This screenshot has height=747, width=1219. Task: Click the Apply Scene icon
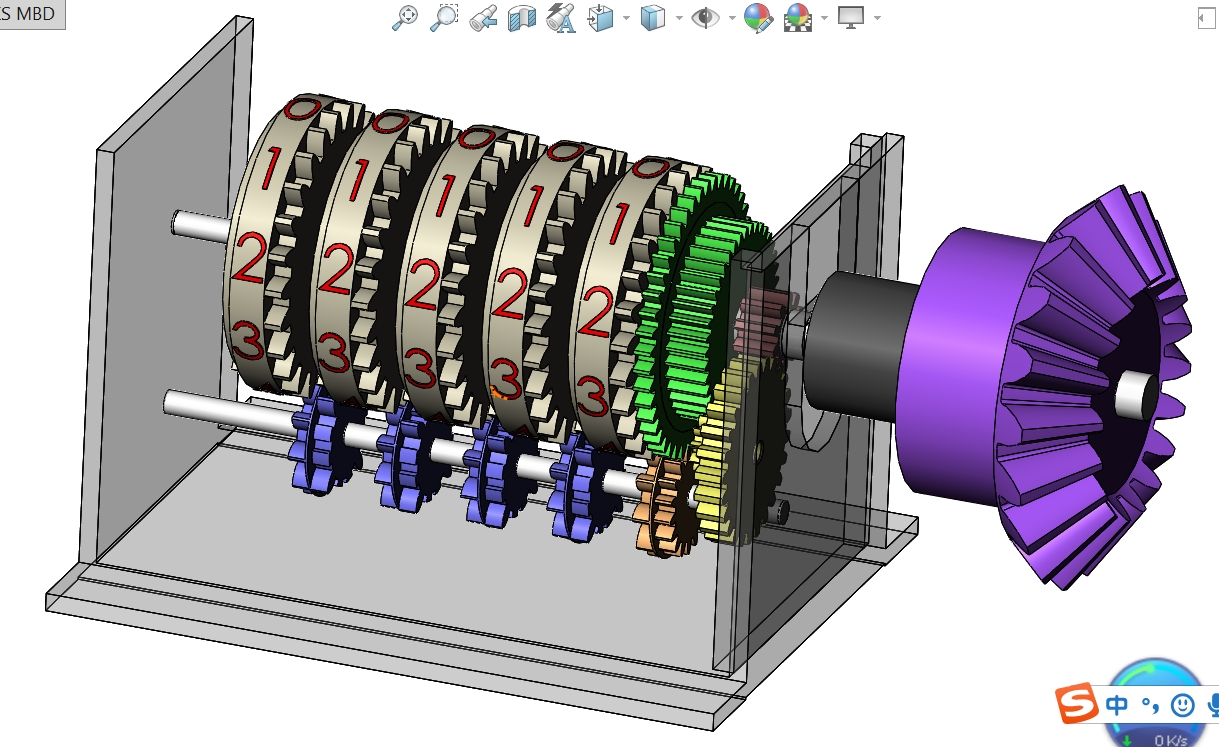(798, 17)
